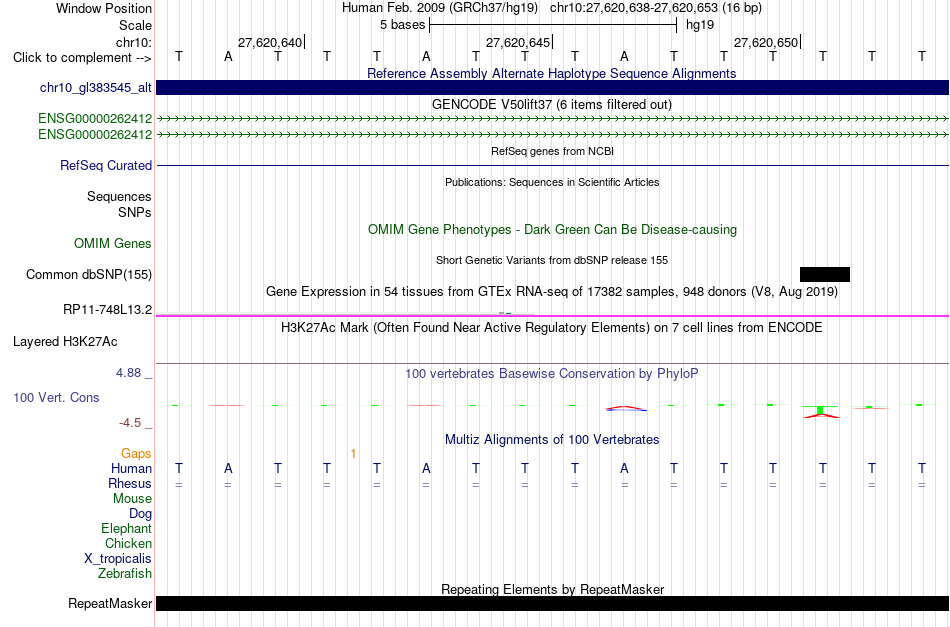Click the chr10: ruler label
This screenshot has width=950, height=627.
coord(133,42)
